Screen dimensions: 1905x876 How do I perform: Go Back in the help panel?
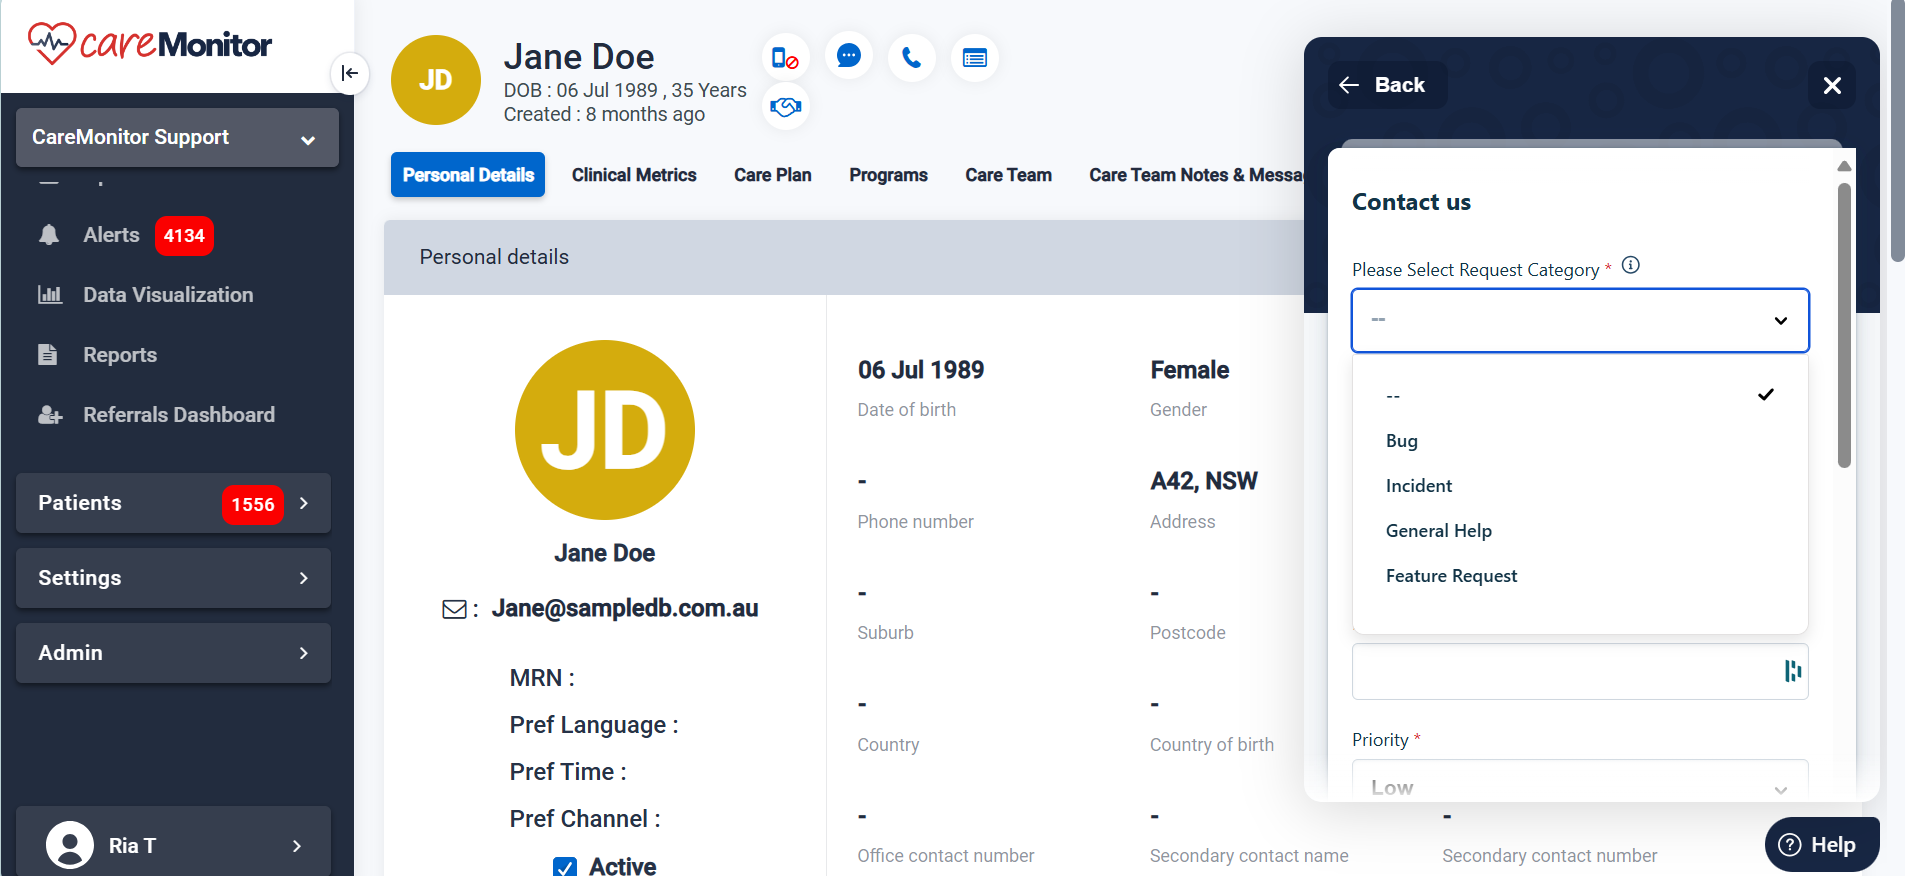1387,85
